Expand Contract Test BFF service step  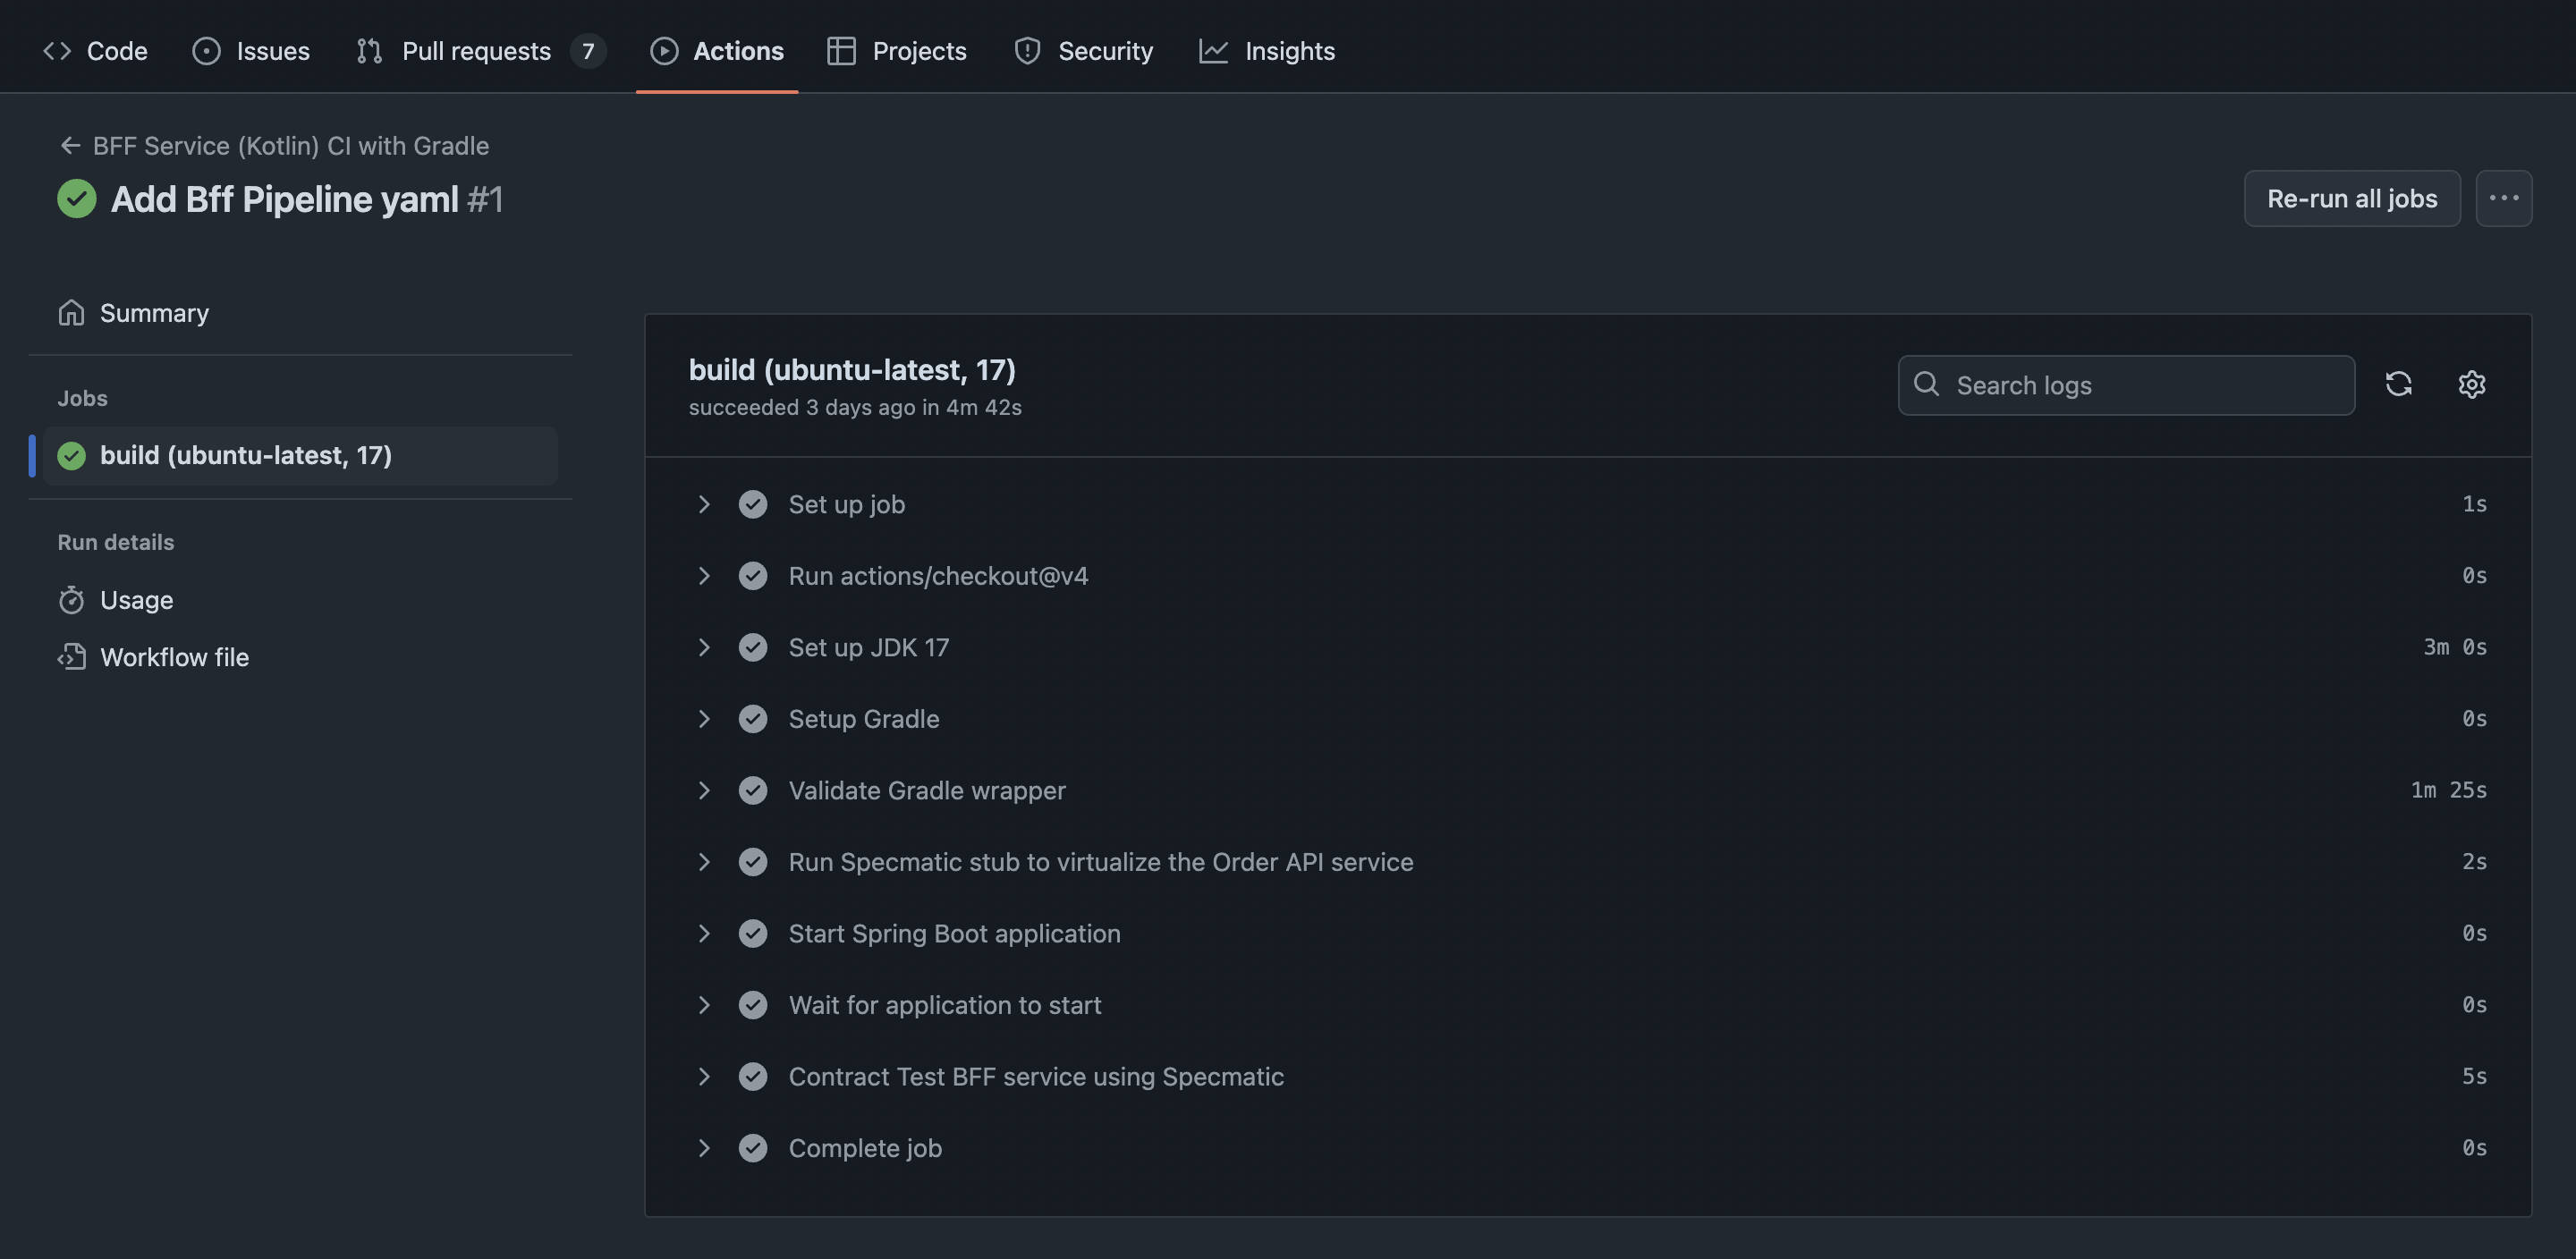[704, 1076]
